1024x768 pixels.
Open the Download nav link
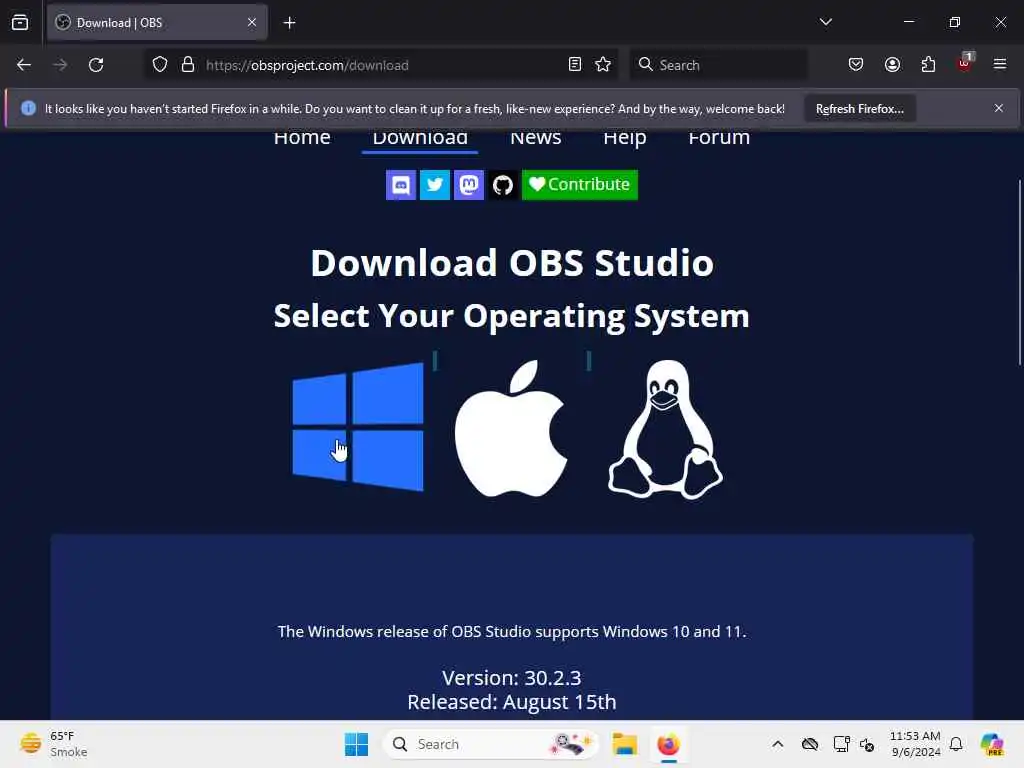coord(420,138)
